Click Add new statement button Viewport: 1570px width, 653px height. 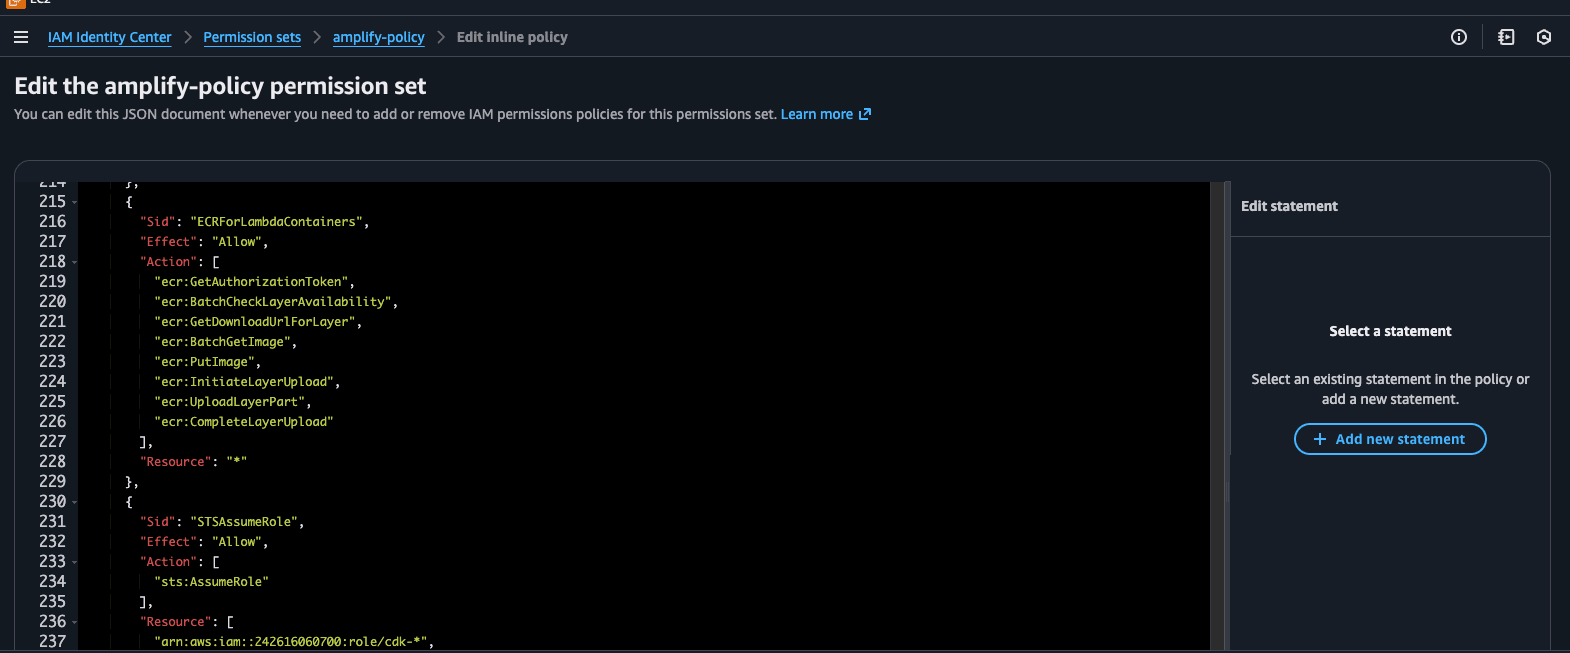(x=1390, y=439)
